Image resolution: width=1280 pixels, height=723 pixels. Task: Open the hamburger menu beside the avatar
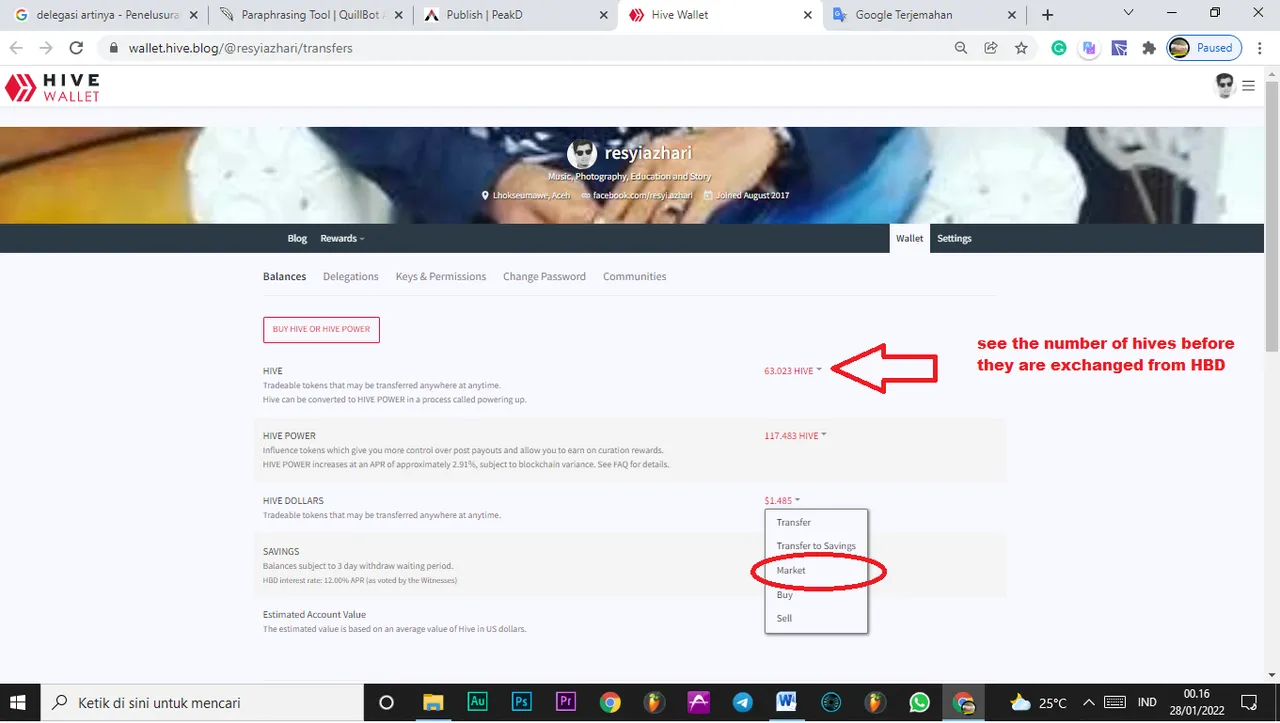point(1248,86)
